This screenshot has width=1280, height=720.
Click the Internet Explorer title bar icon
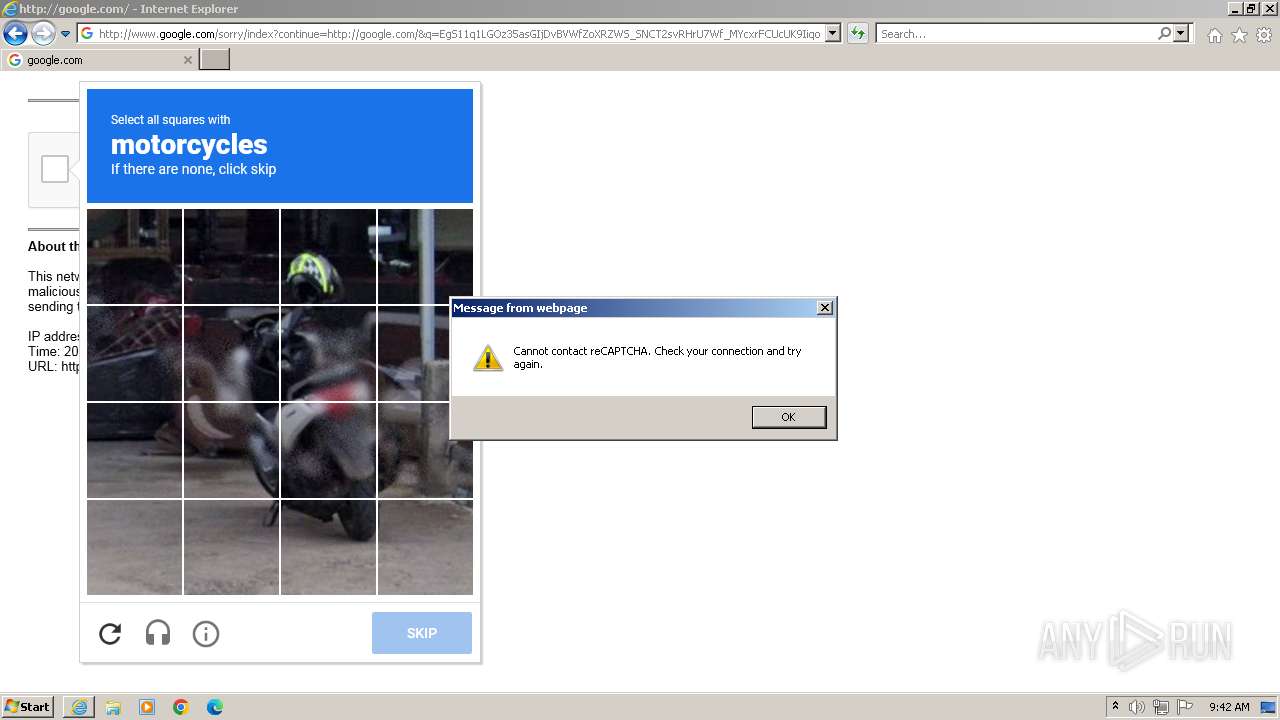point(10,9)
